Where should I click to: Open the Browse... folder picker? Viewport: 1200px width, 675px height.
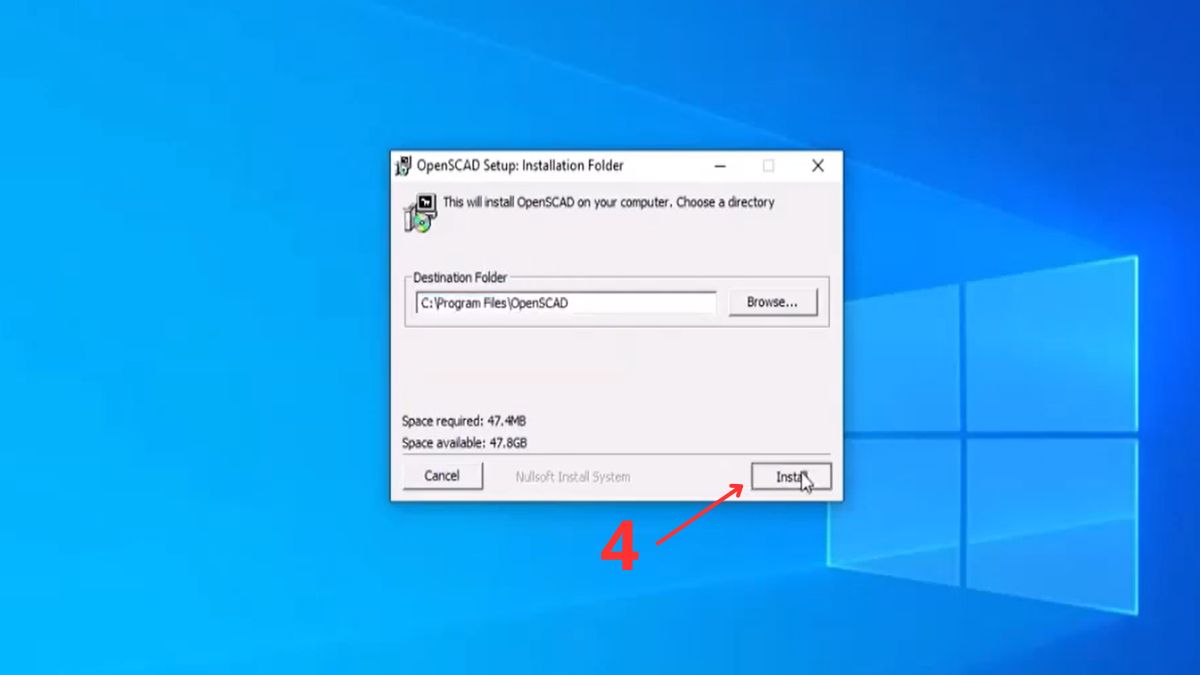tap(772, 302)
